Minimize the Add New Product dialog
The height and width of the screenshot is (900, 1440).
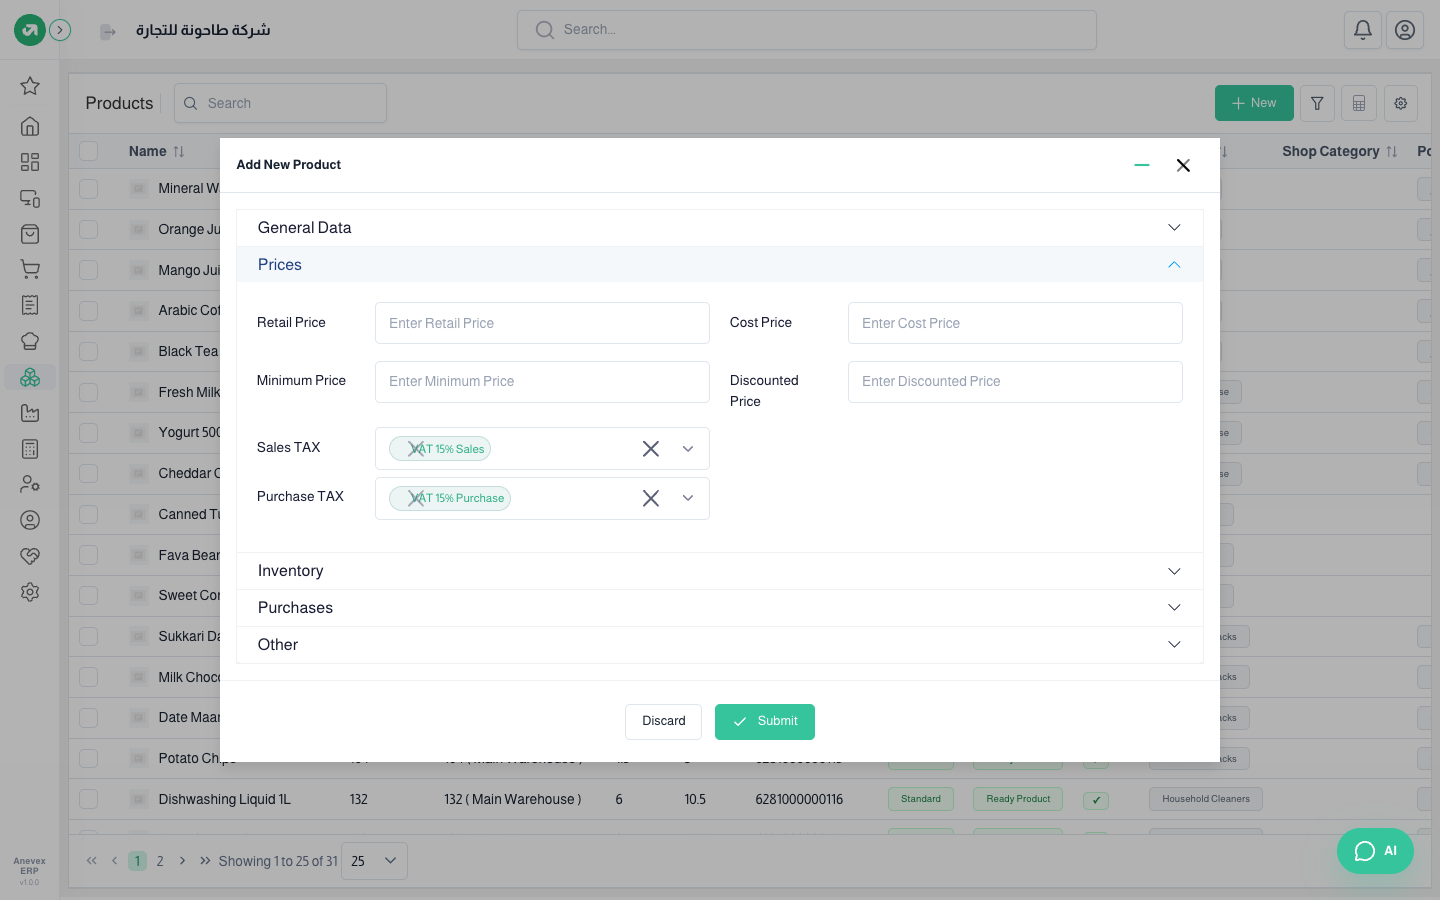click(1142, 165)
